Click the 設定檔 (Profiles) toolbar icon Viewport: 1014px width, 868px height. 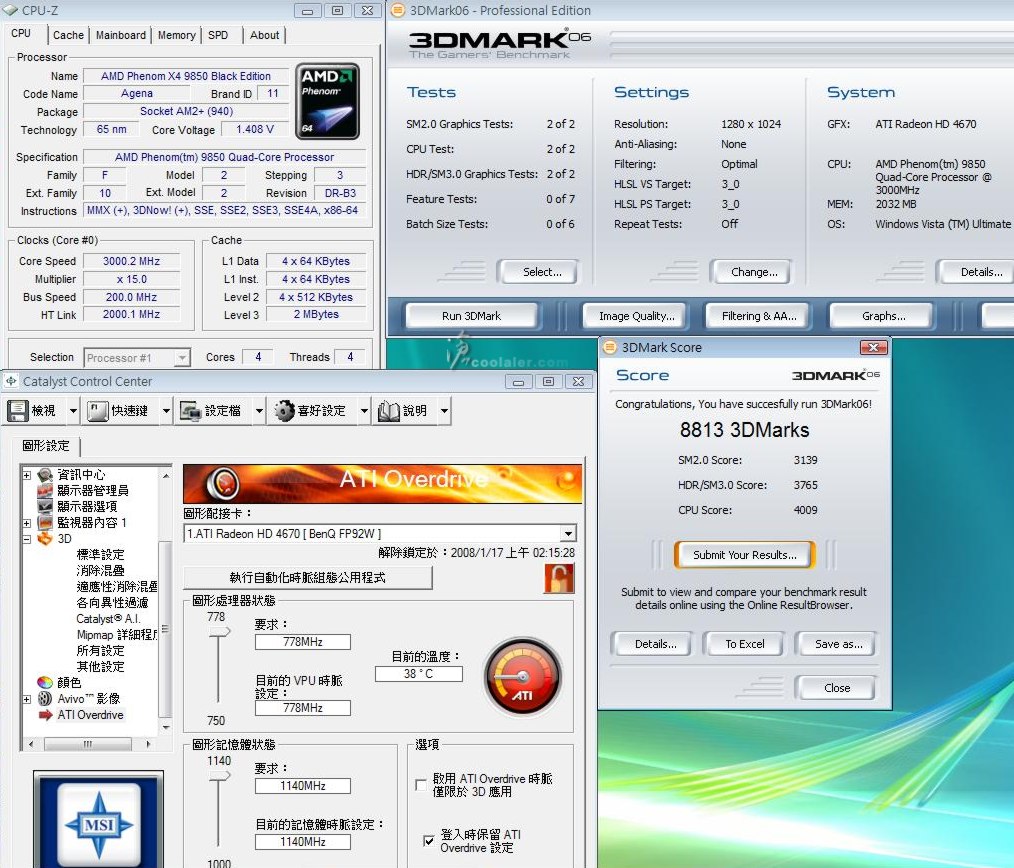coord(191,411)
